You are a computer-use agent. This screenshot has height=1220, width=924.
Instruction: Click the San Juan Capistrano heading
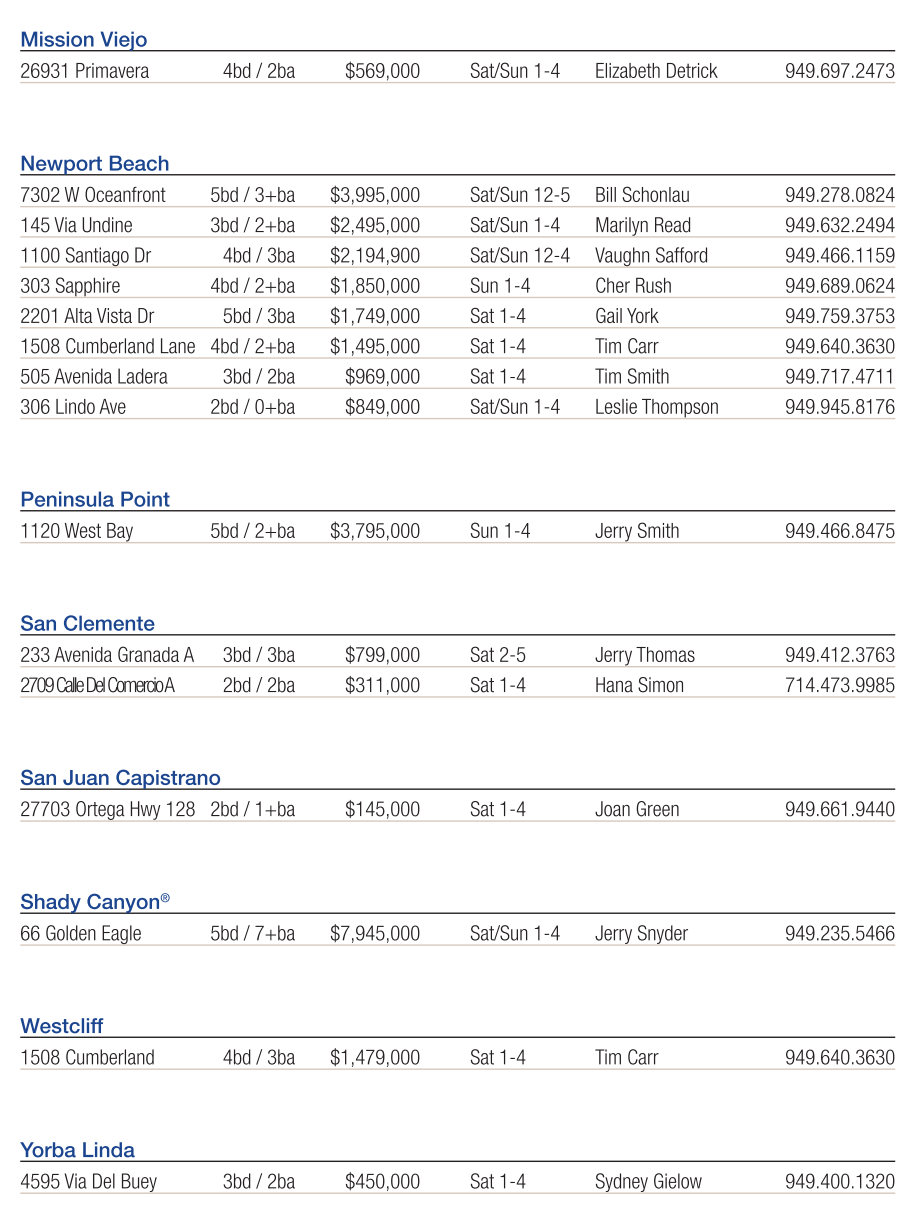[x=120, y=778]
